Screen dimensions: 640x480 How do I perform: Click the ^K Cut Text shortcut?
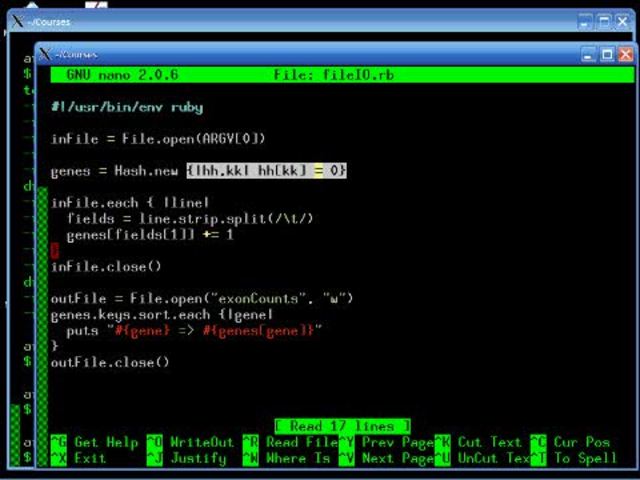pyautogui.click(x=478, y=442)
